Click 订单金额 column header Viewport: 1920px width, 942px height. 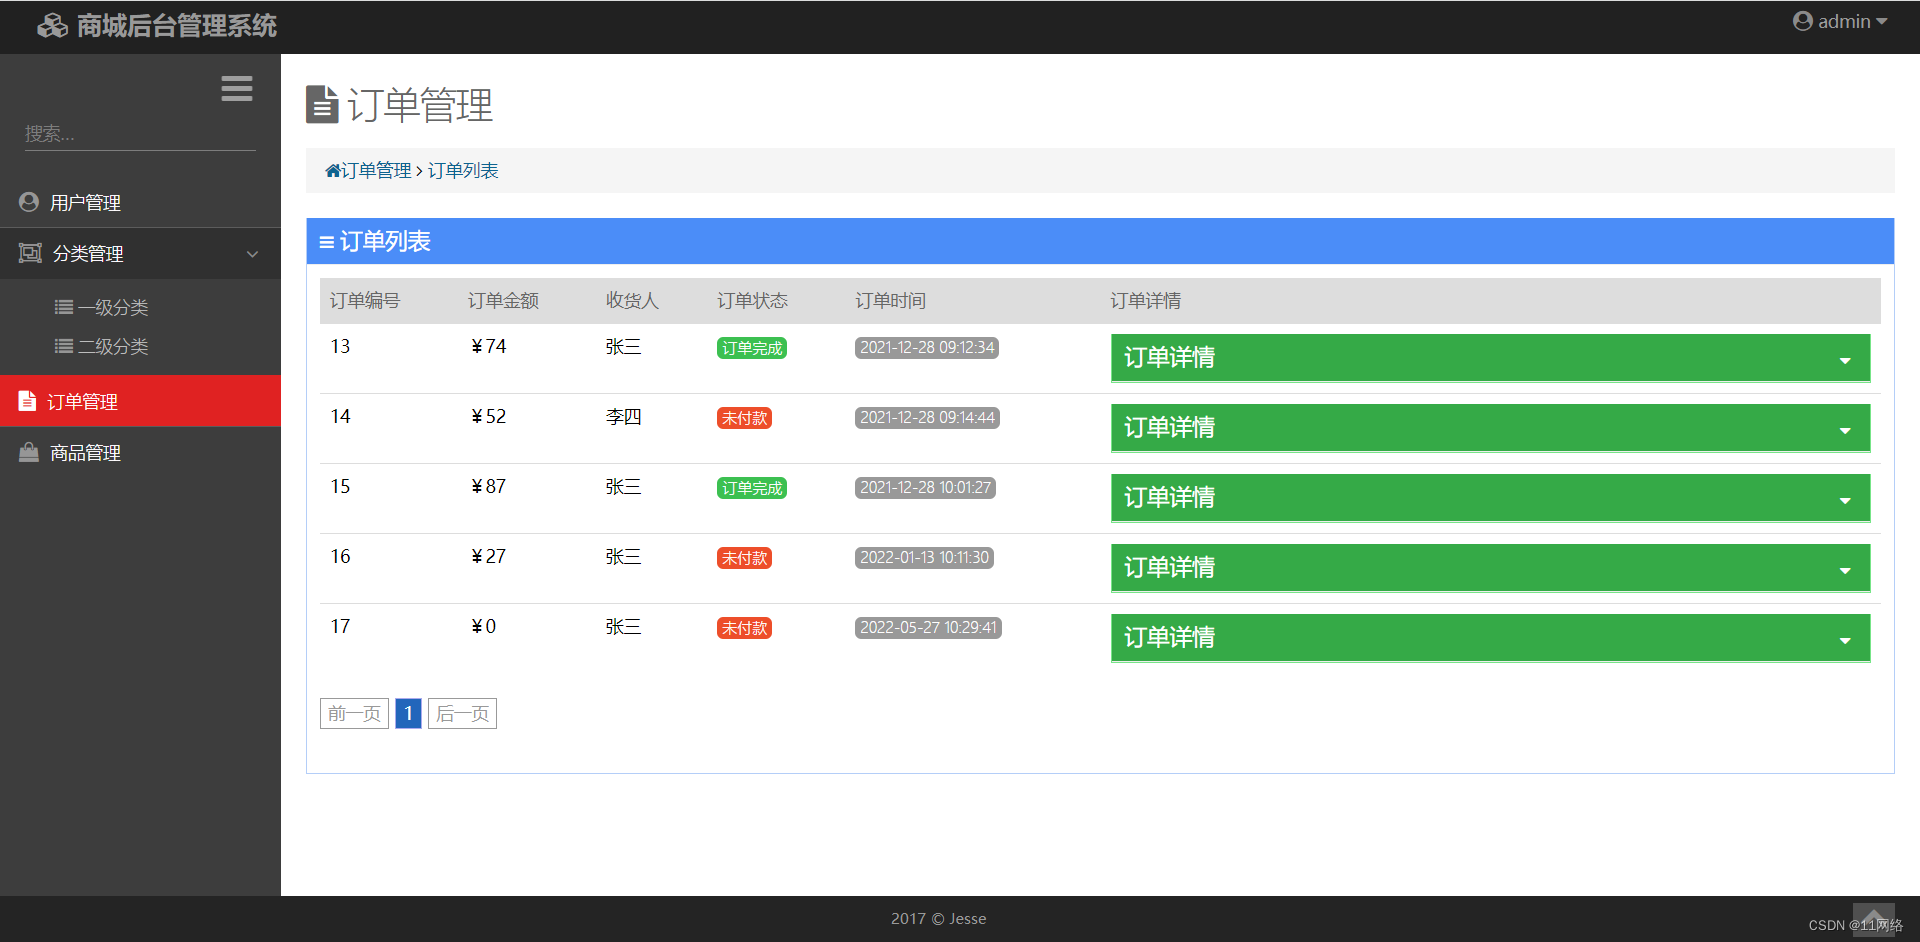click(x=503, y=301)
